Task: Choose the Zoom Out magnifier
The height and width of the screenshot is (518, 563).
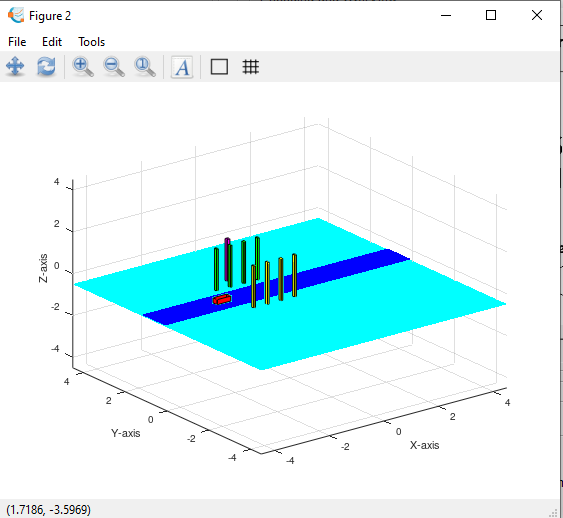Action: 114,66
